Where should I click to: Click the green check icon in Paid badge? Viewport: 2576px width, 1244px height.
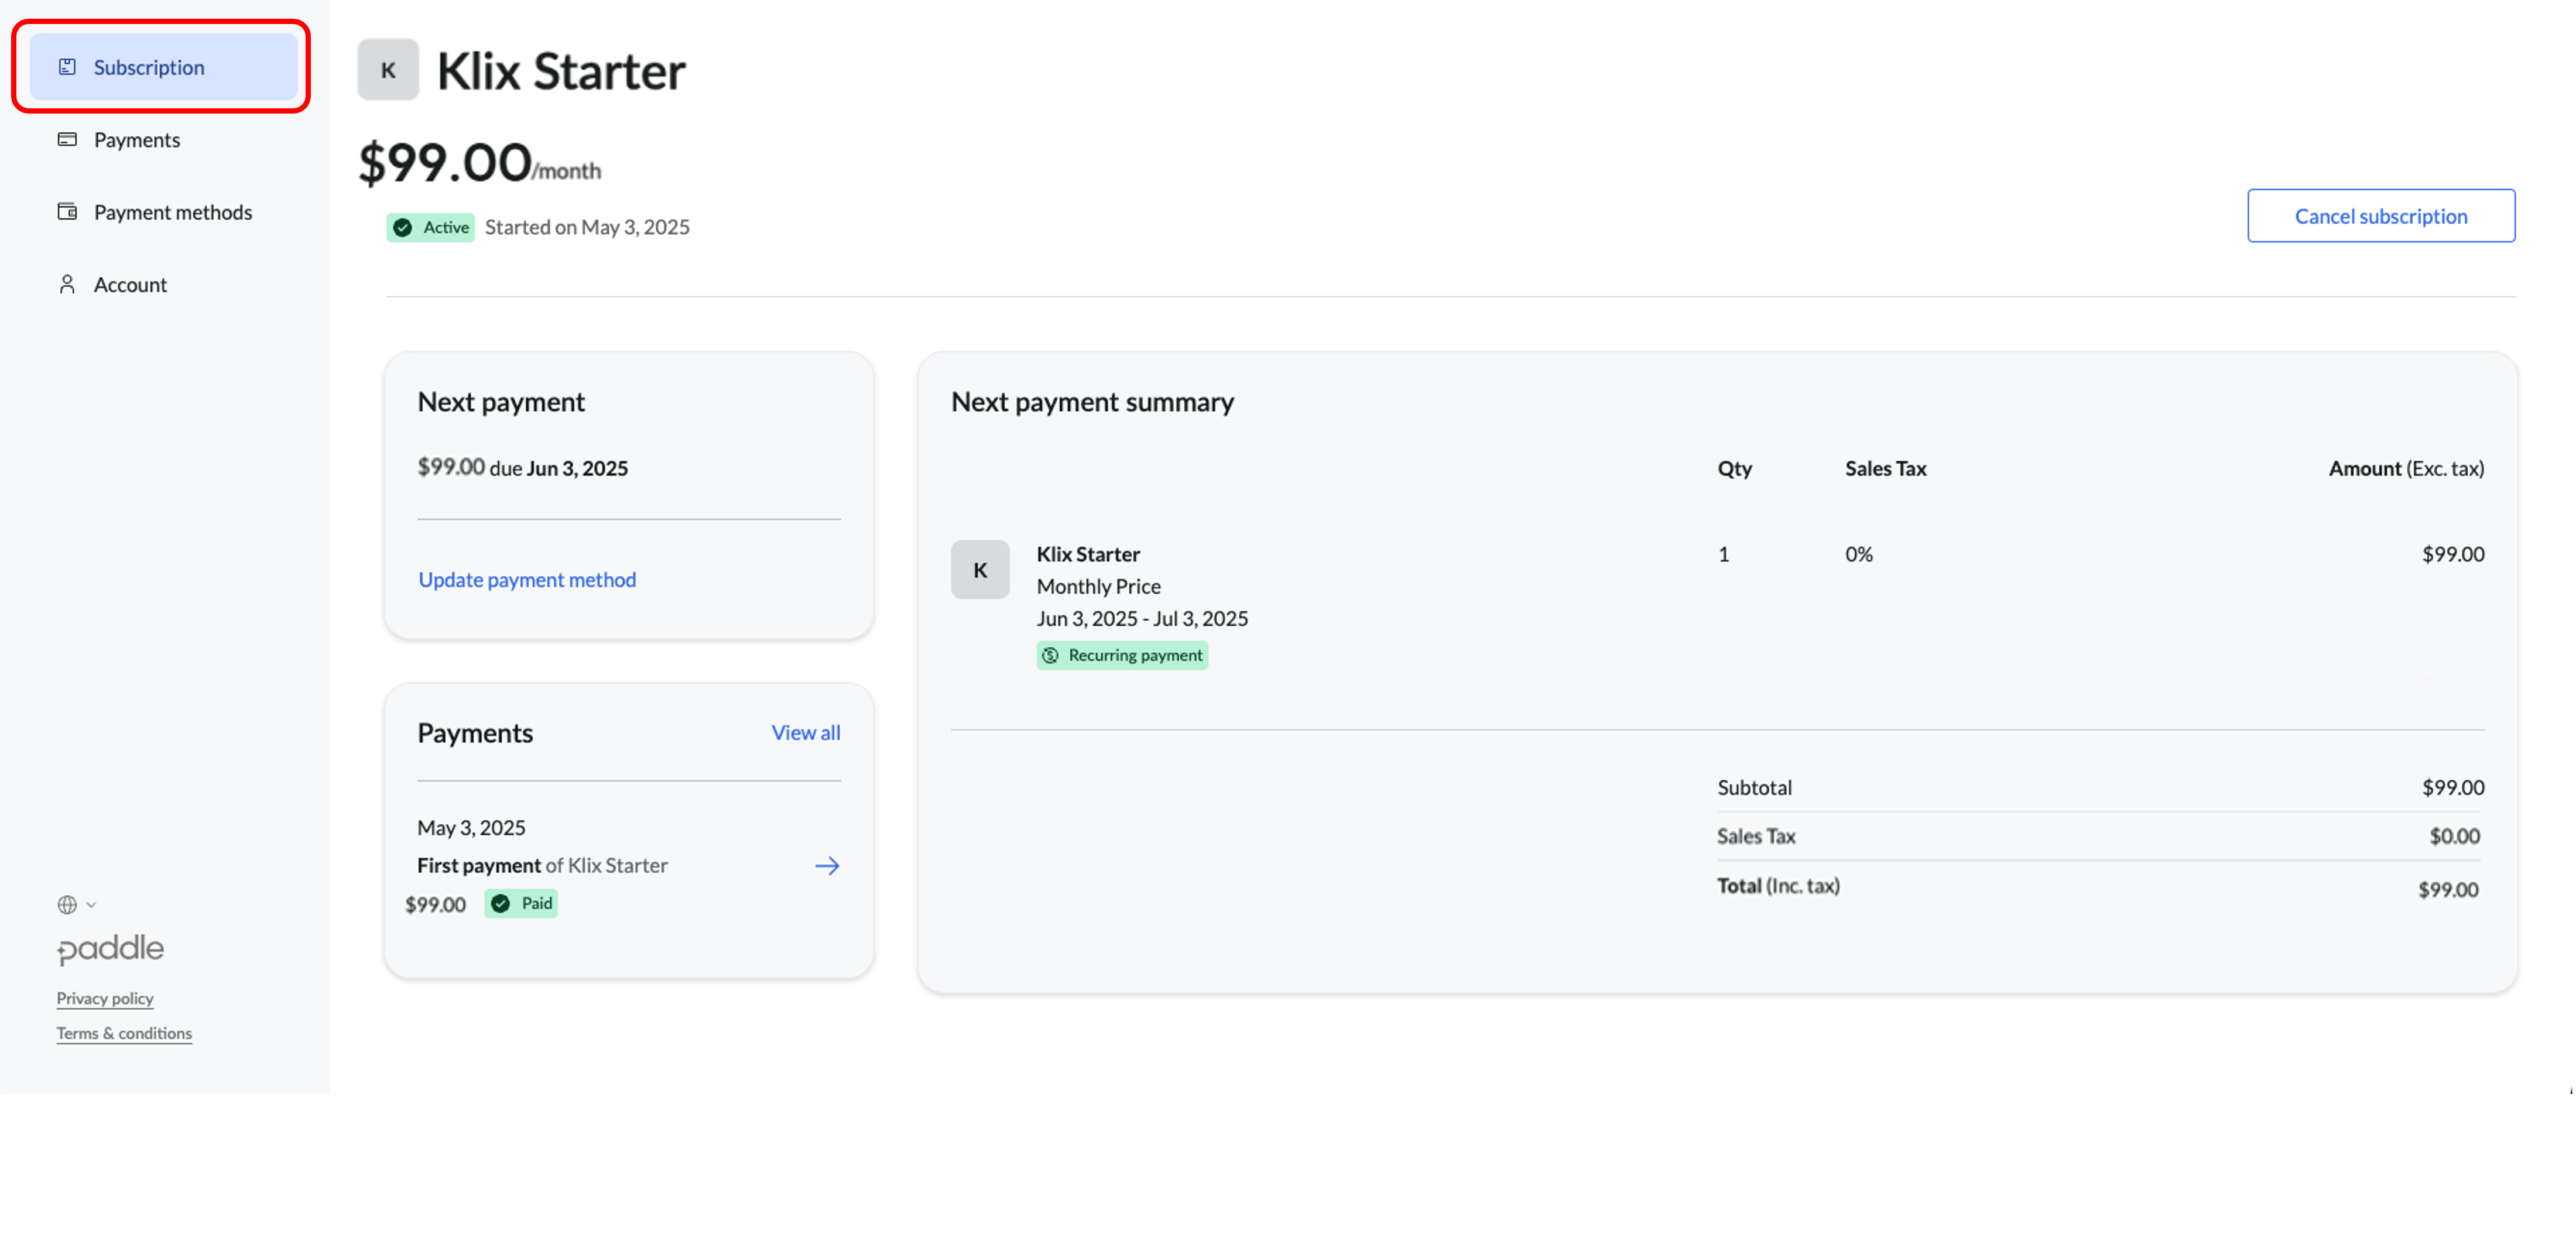[501, 904]
